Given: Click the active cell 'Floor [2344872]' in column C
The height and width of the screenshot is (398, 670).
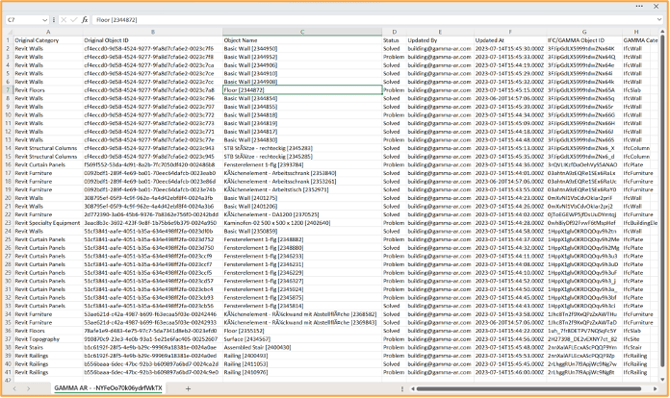Looking at the screenshot, I should pyautogui.click(x=302, y=90).
